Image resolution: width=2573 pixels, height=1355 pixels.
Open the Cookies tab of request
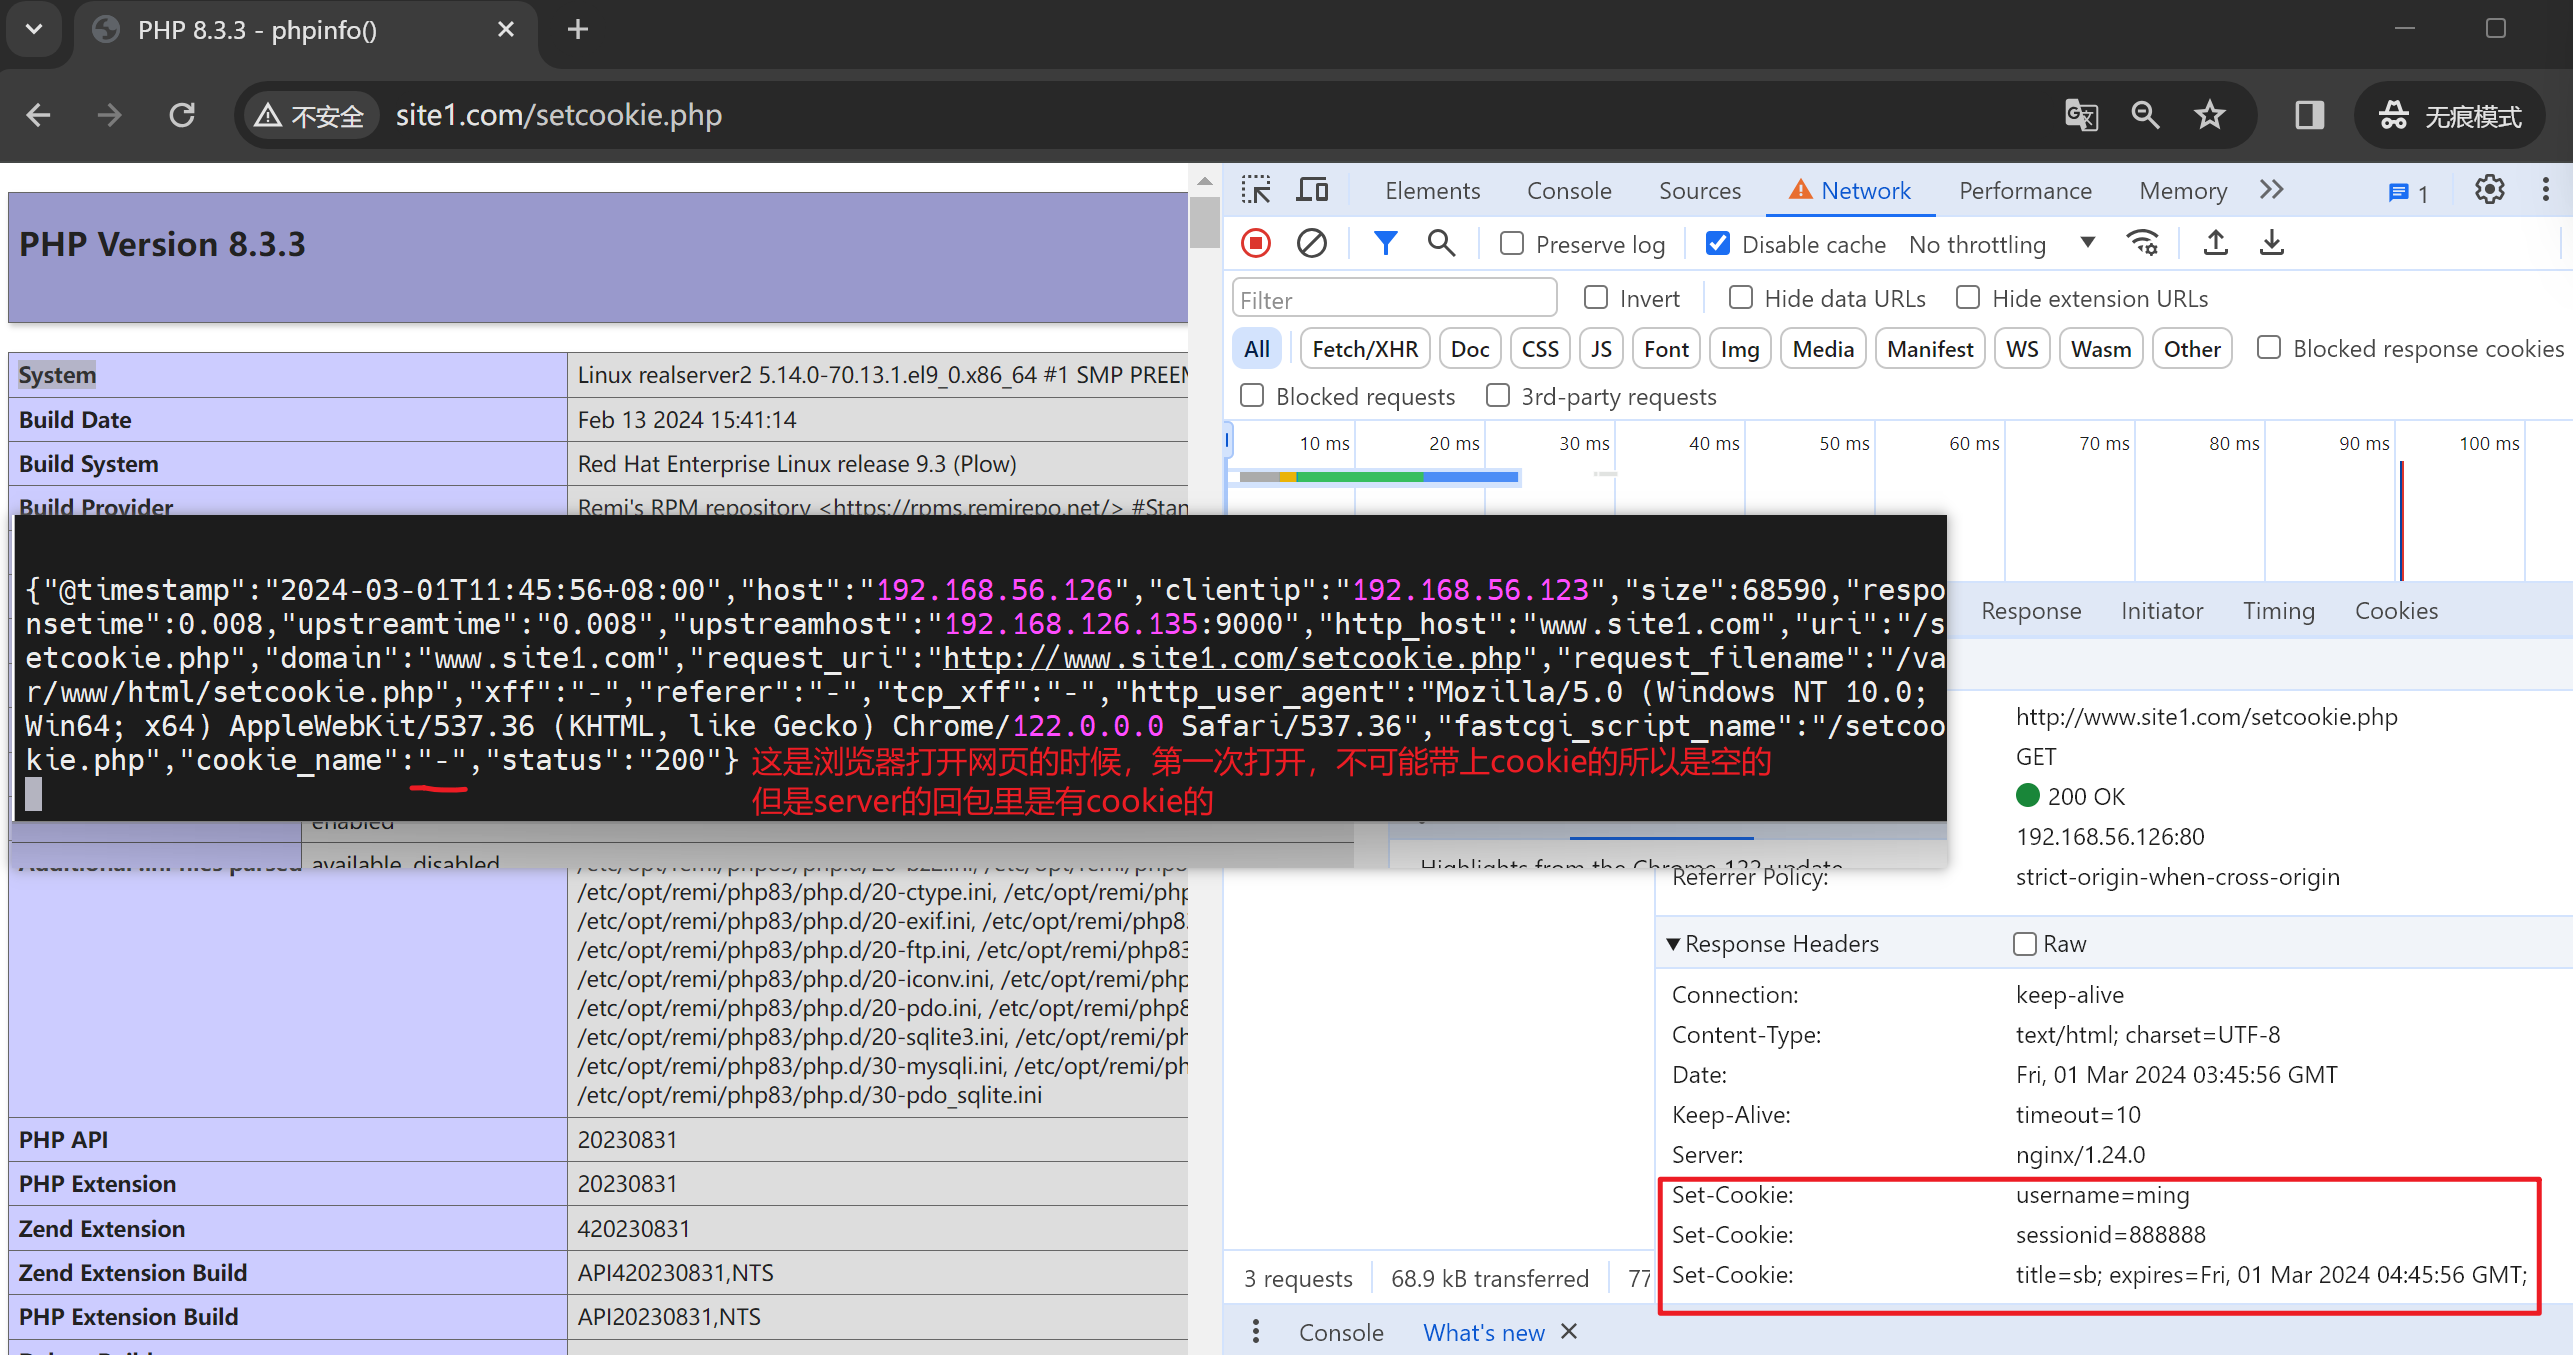[x=2396, y=610]
